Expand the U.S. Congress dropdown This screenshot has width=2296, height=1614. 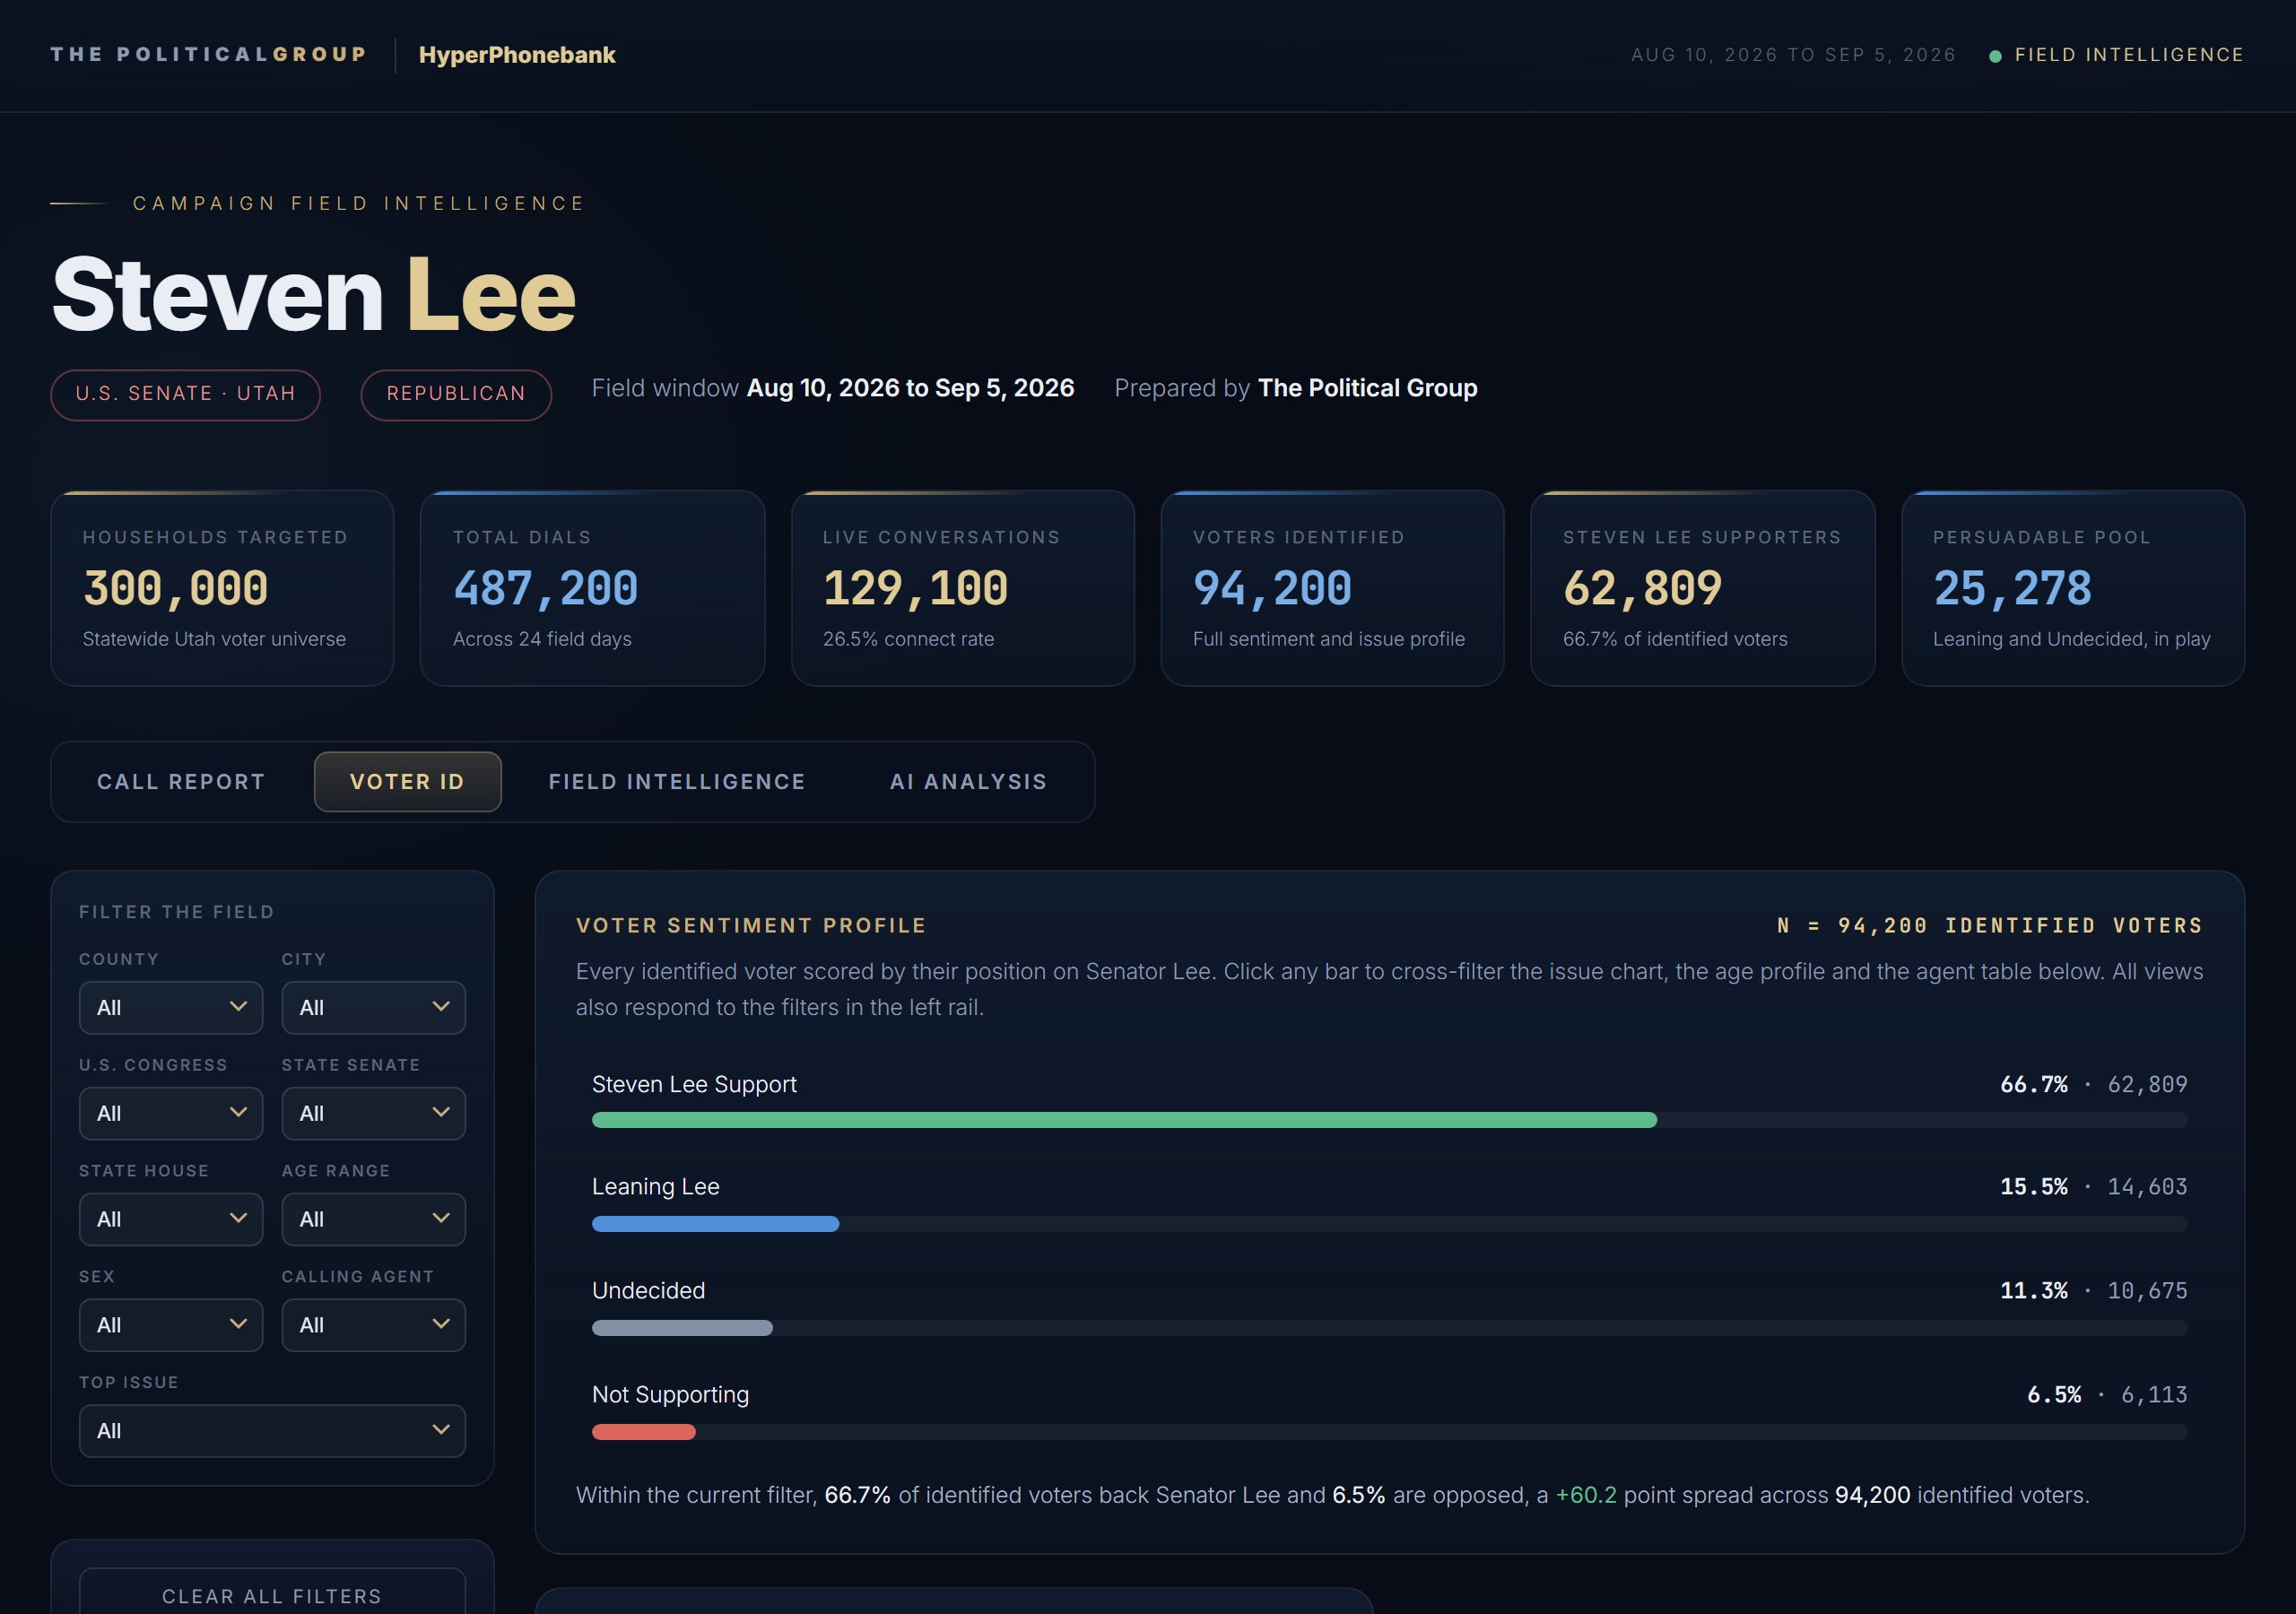click(171, 1113)
